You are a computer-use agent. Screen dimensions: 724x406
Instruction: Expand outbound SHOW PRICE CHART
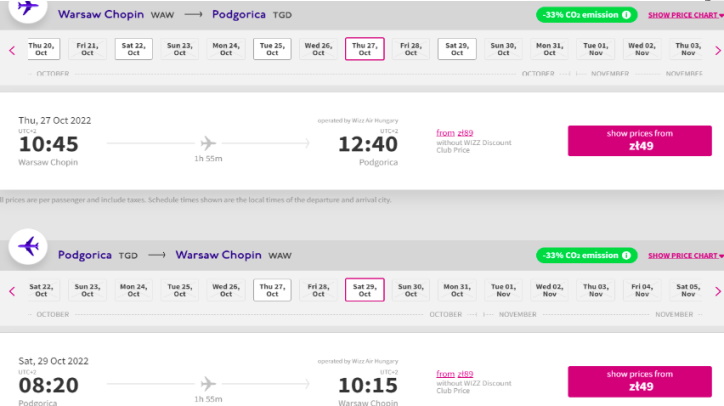pyautogui.click(x=685, y=15)
